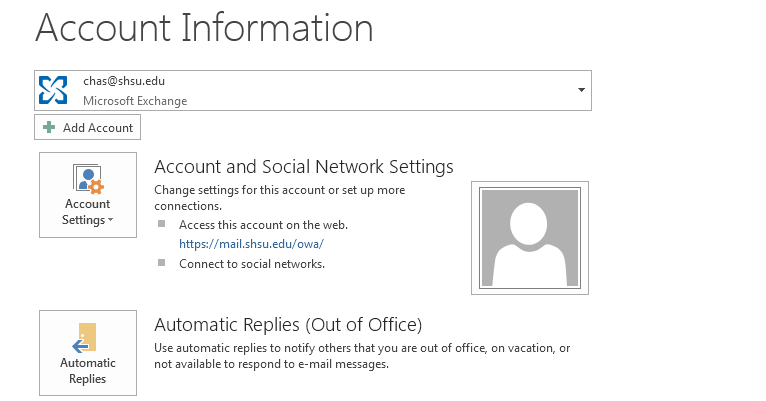Click the Automatic Replies button label
Viewport: 766px width, 401px height.
(88, 371)
